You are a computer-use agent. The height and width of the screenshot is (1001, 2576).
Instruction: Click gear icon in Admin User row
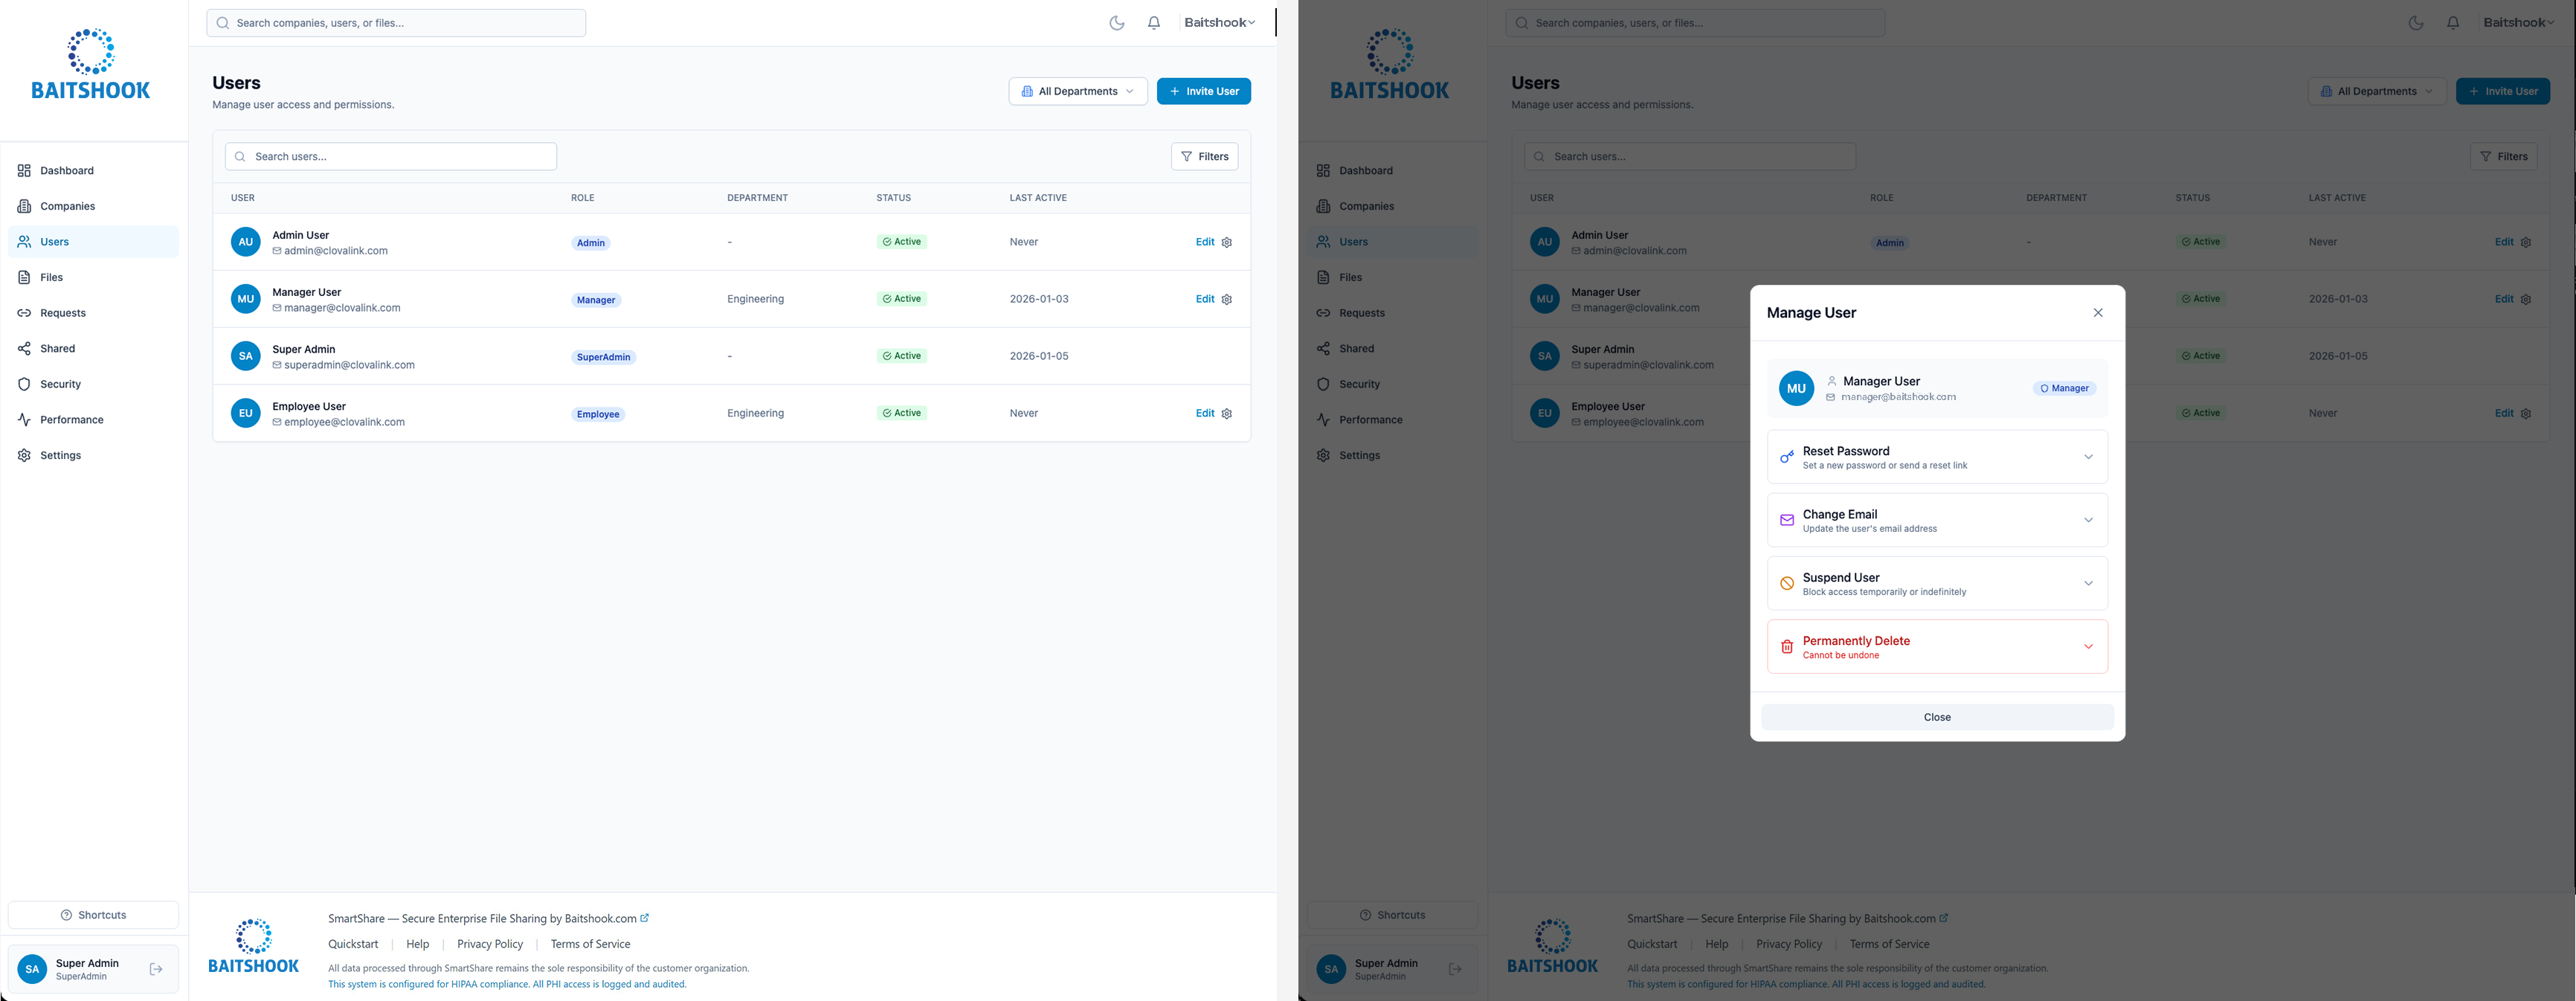[1227, 242]
